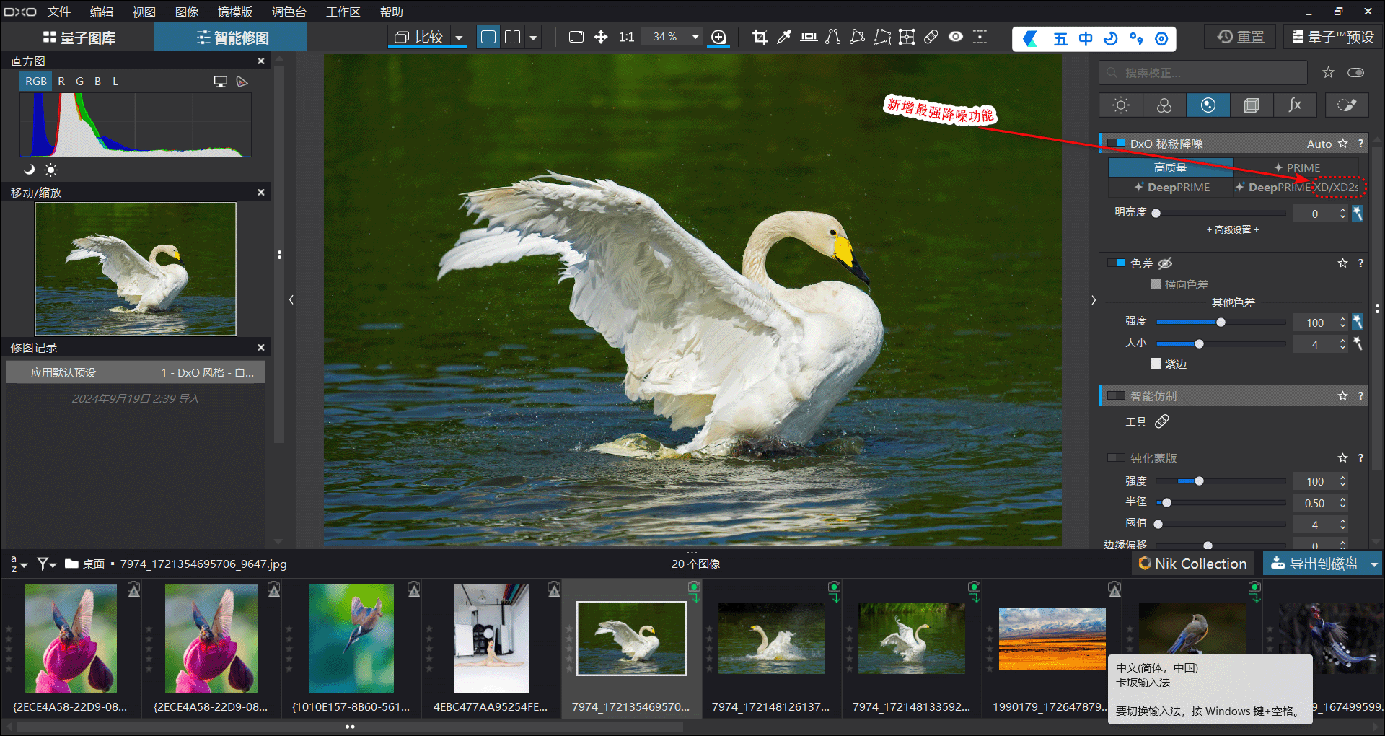The image size is (1385, 736).
Task: Select the repair eraser tool
Action: 931,37
